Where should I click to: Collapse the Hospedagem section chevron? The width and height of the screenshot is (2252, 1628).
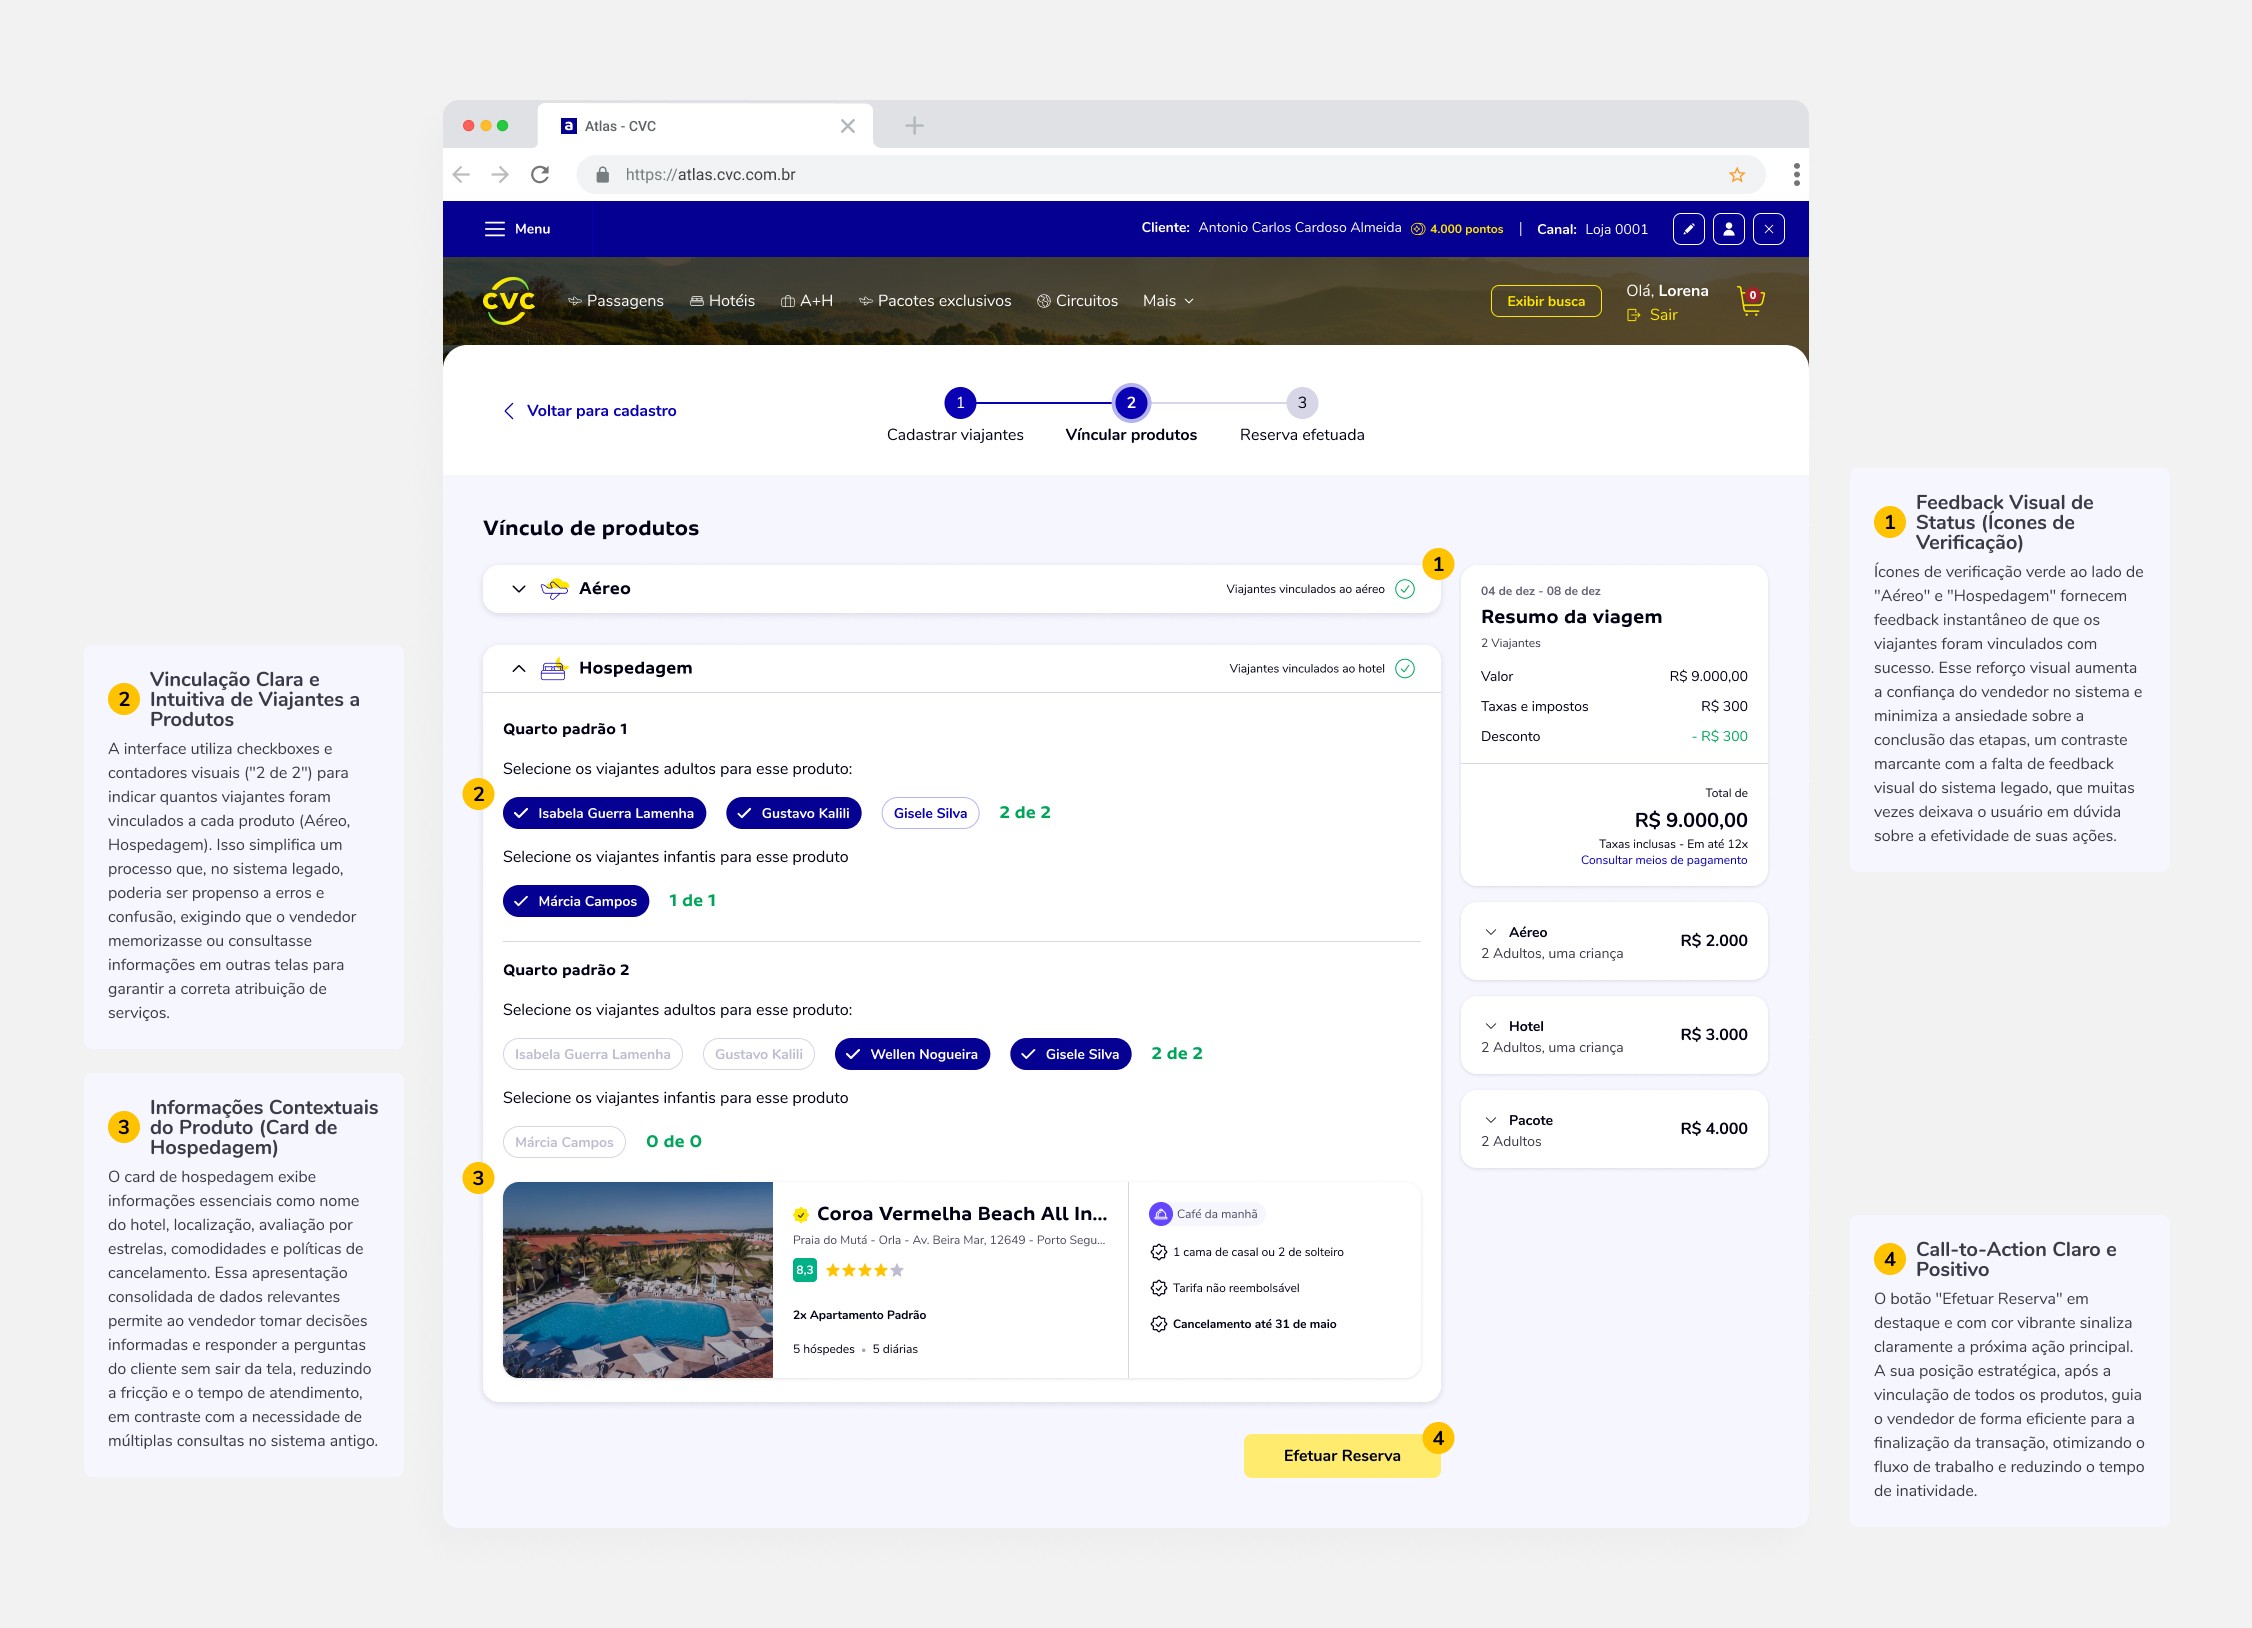[519, 669]
